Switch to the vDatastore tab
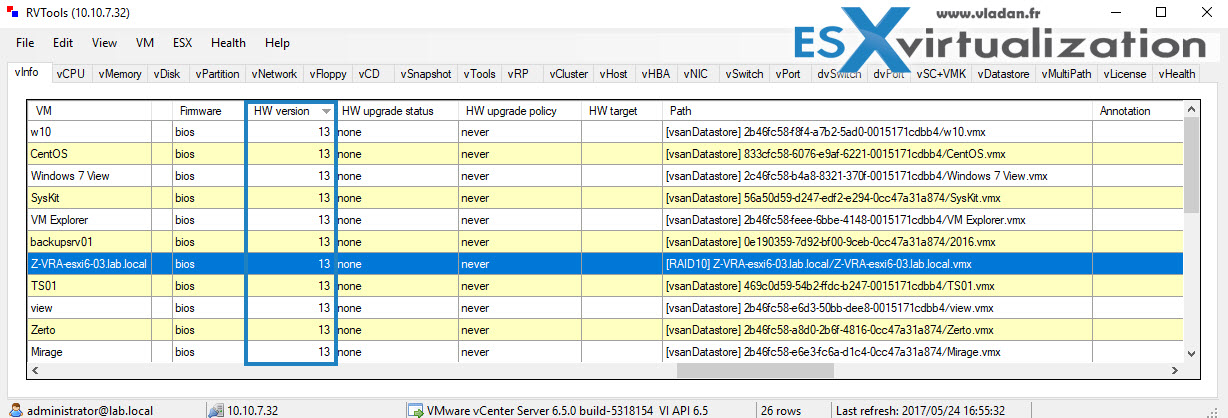The height and width of the screenshot is (418, 1228). (x=1005, y=73)
